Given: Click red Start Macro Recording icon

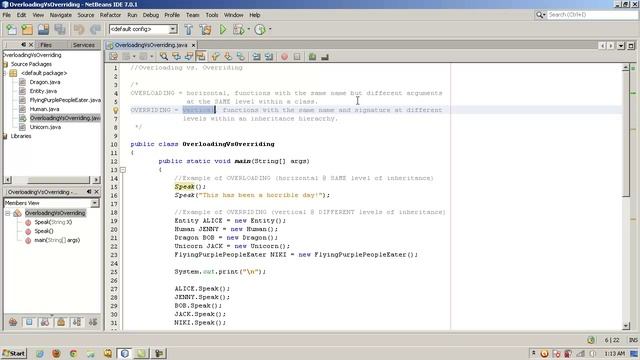Looking at the screenshot, I should point(284,57).
